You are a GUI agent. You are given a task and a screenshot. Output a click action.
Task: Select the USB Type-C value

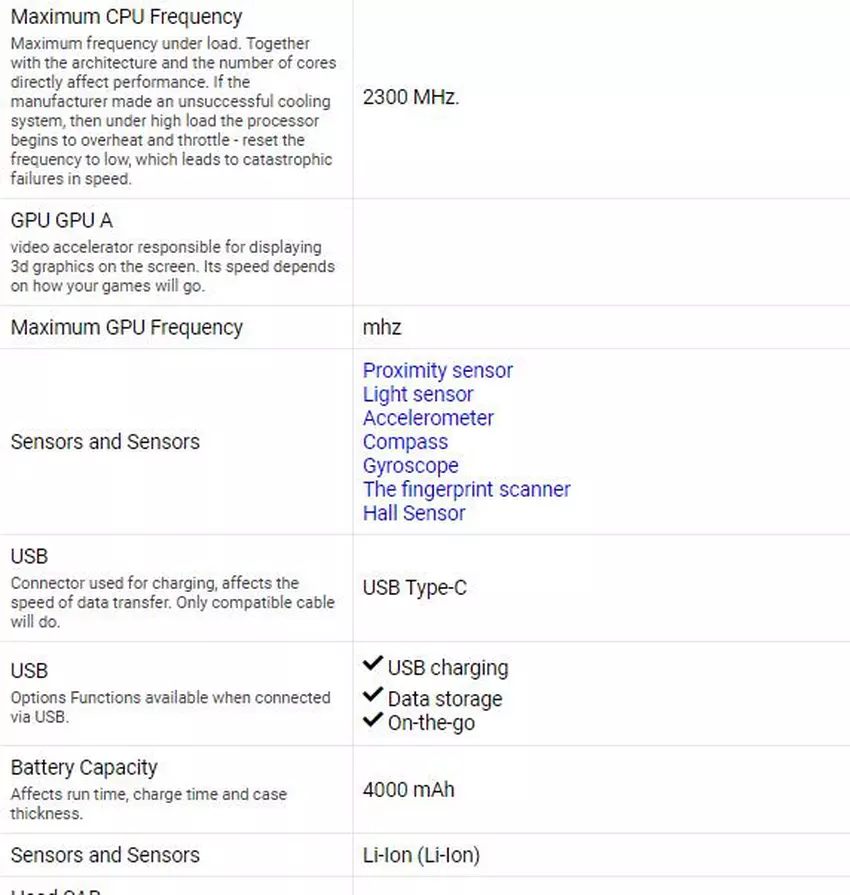[414, 588]
